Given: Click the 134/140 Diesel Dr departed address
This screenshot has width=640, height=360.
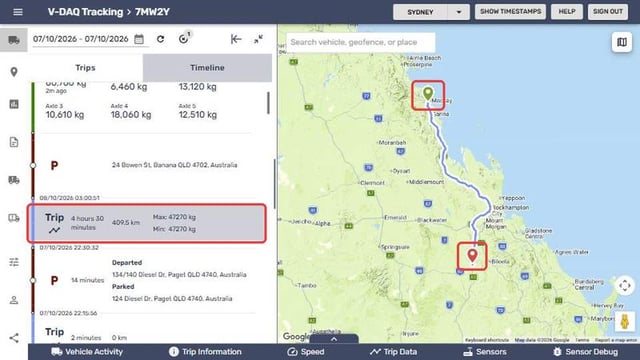Looking at the screenshot, I should [x=179, y=275].
